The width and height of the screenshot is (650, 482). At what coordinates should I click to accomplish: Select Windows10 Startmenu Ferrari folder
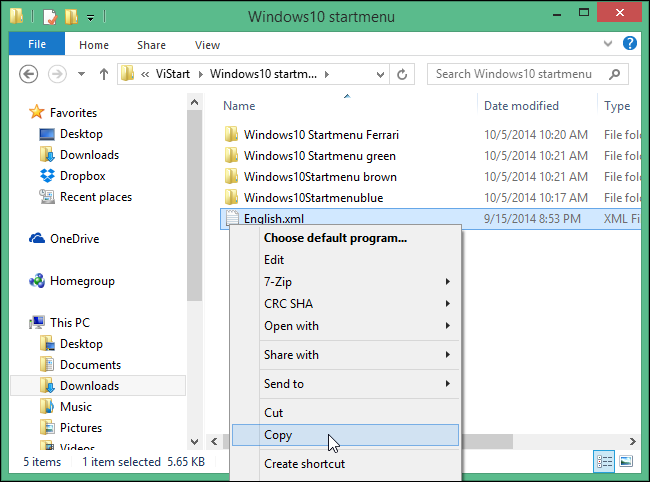[321, 135]
